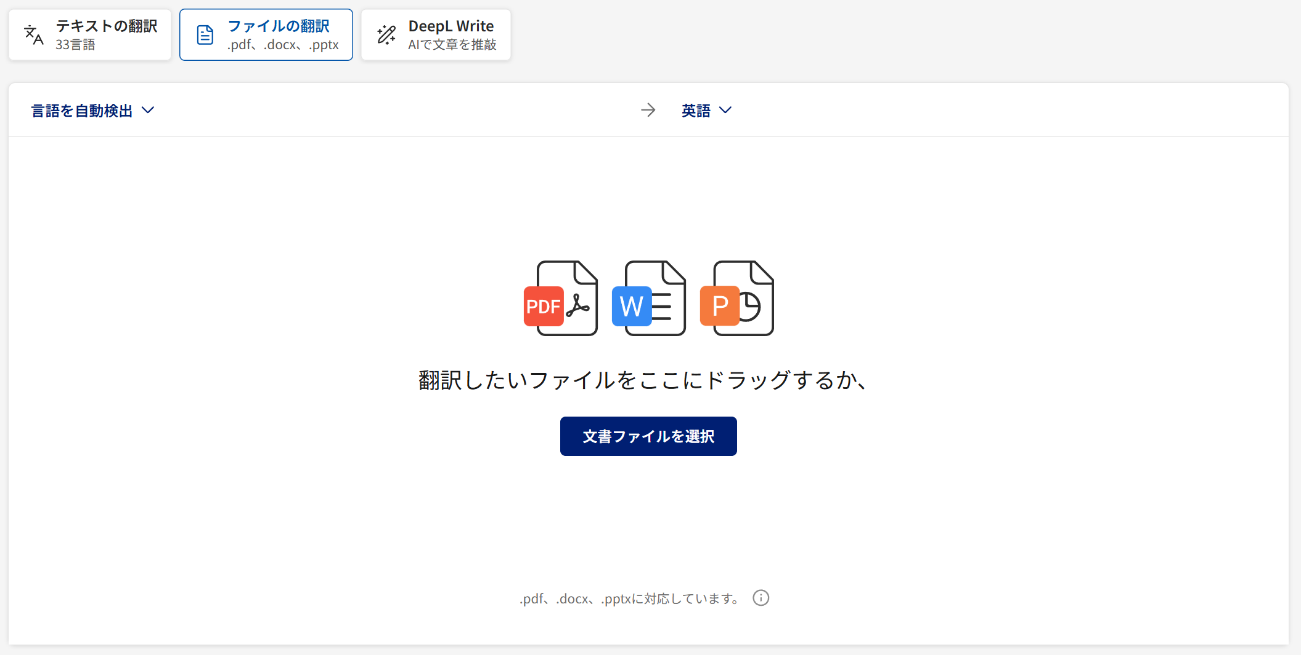Open the 英語 target language dropdown
This screenshot has width=1301, height=655.
(707, 111)
